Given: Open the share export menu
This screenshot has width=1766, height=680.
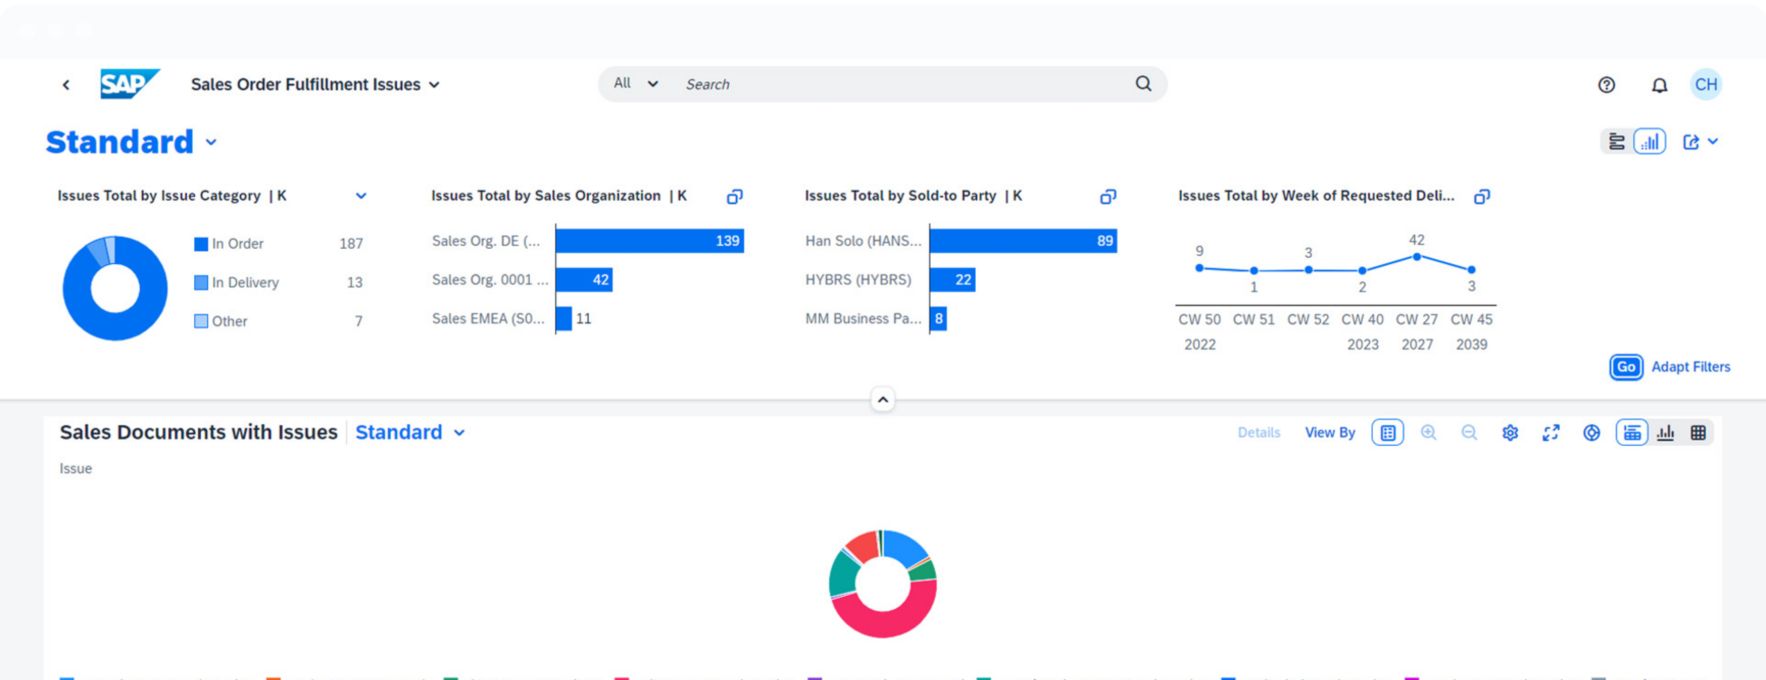Looking at the screenshot, I should [x=1699, y=142].
